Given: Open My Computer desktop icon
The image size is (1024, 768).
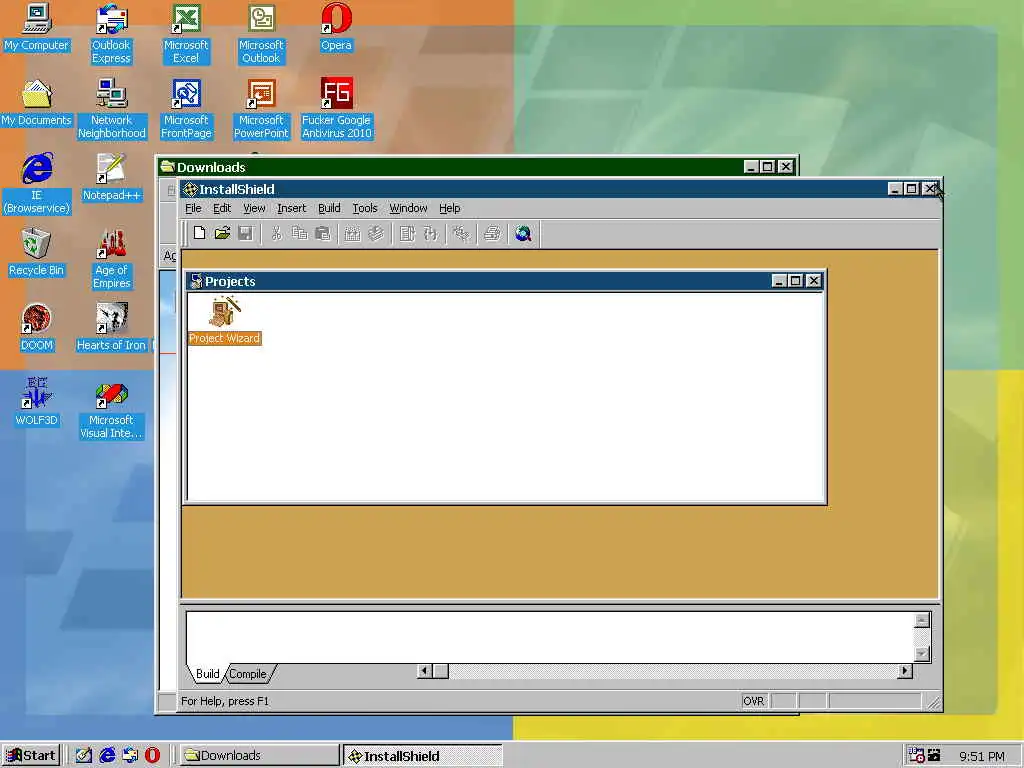Looking at the screenshot, I should [x=37, y=27].
